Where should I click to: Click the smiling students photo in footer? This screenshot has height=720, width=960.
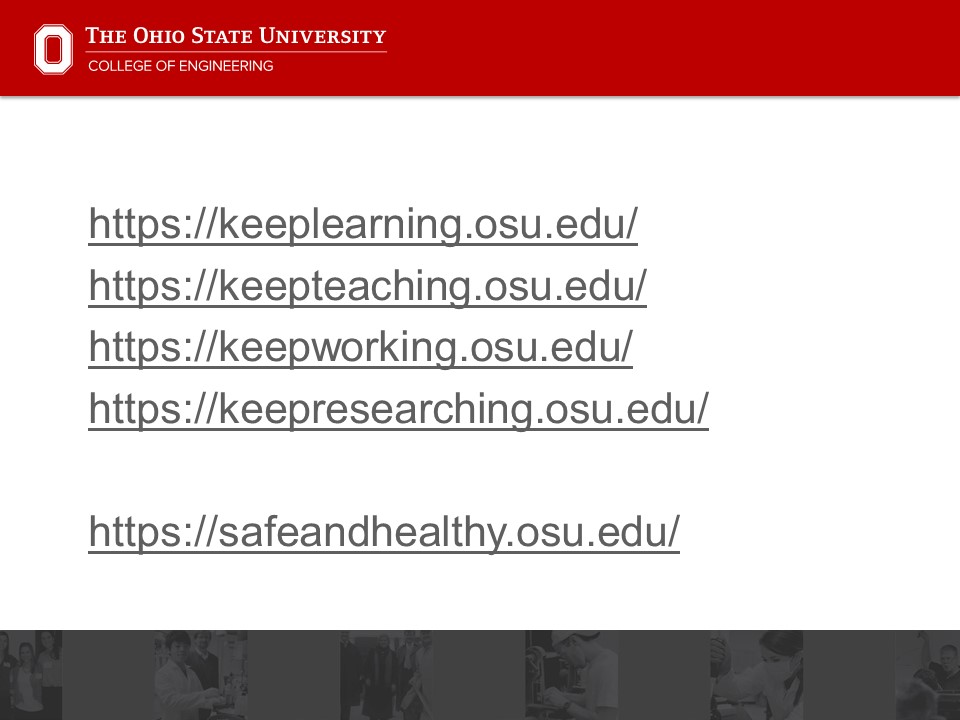point(30,675)
